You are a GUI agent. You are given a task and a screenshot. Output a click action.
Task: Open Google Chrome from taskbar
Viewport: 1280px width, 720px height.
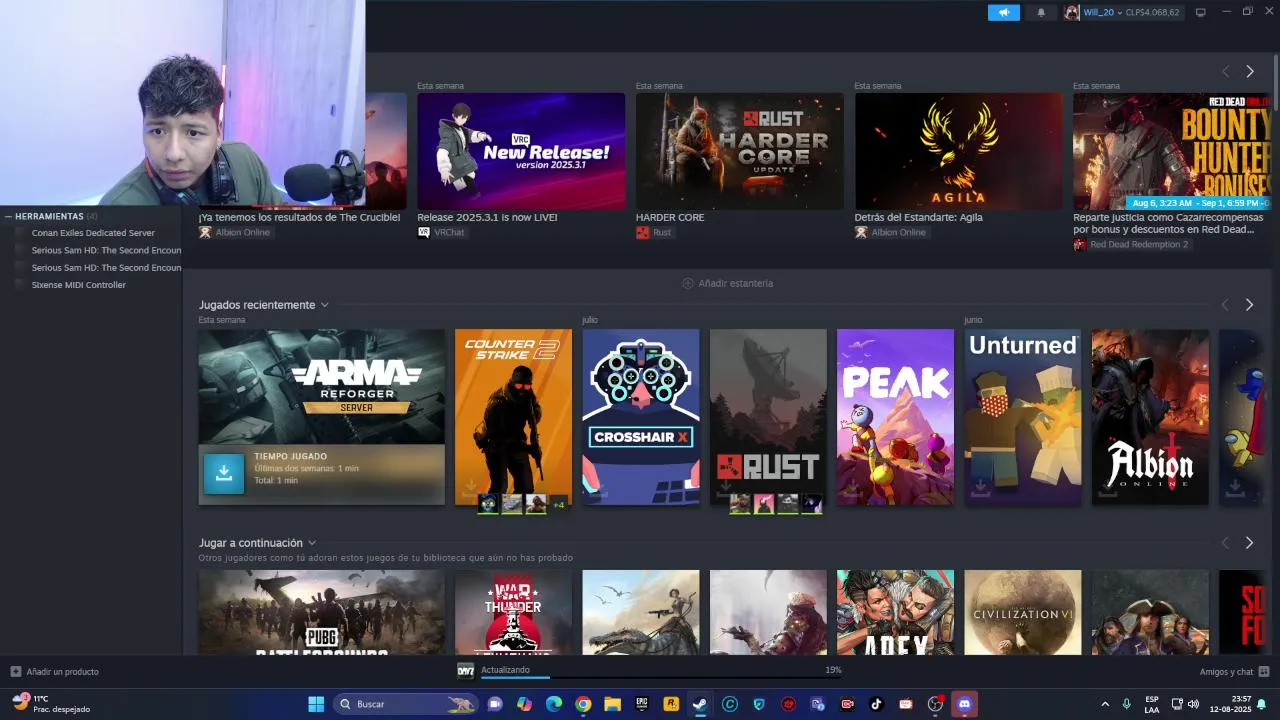click(583, 704)
